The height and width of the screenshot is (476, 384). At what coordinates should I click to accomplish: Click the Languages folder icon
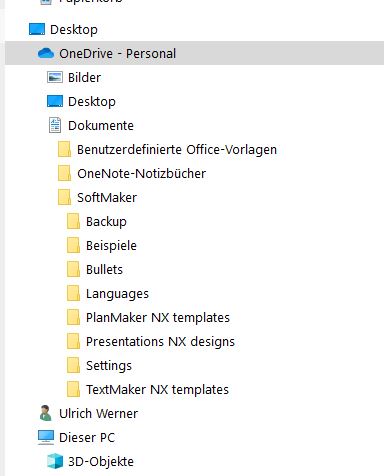tap(73, 293)
